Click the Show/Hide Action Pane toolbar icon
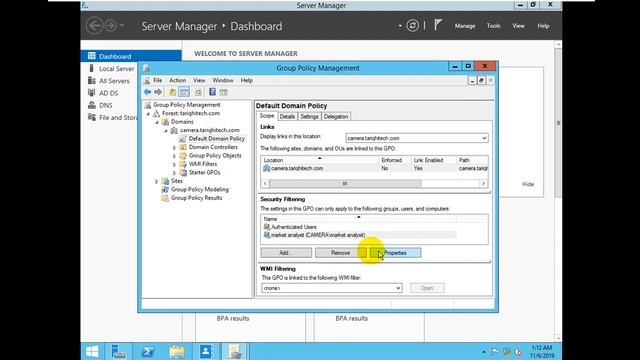The height and width of the screenshot is (360, 640). tap(223, 92)
